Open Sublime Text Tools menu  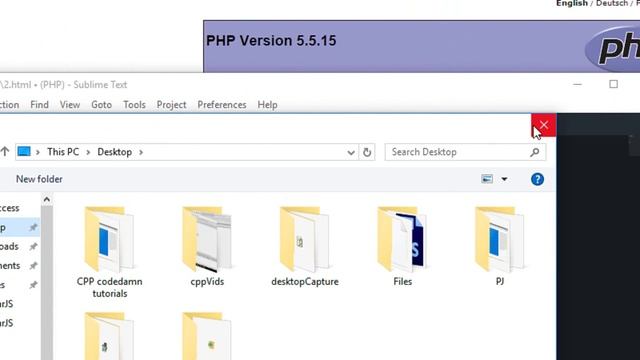click(134, 105)
